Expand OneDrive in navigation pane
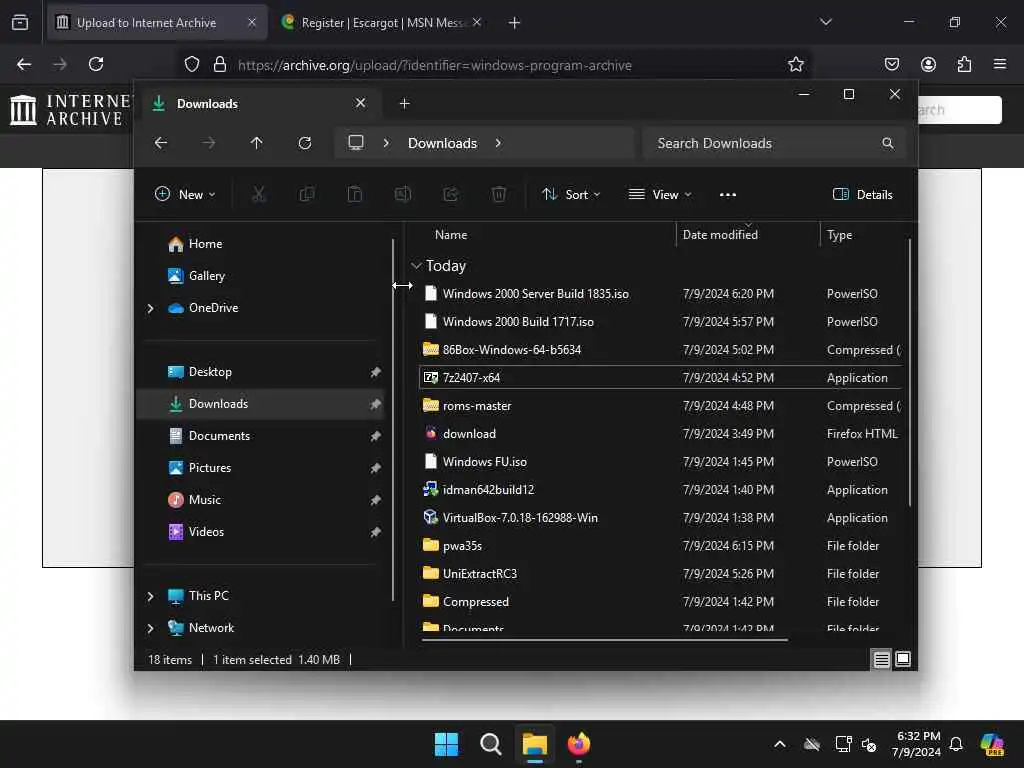The image size is (1024, 768). click(150, 308)
